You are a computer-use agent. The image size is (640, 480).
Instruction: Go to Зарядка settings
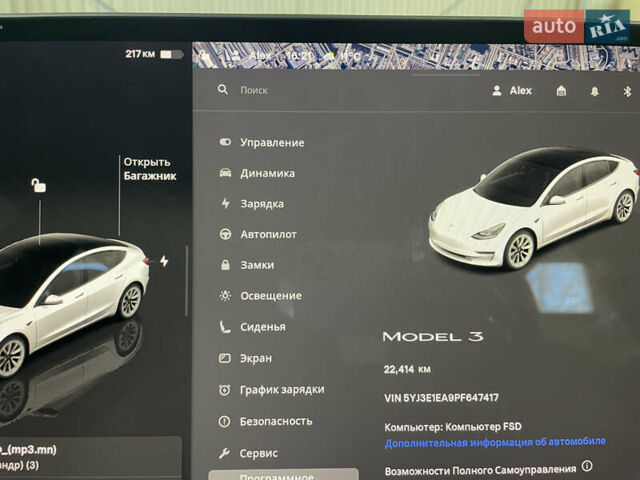click(x=261, y=204)
